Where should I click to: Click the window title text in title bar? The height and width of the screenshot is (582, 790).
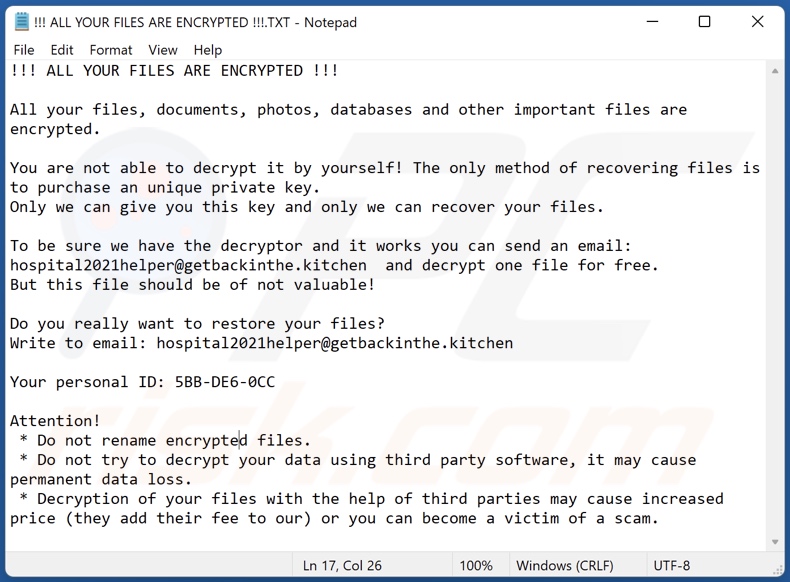click(196, 22)
